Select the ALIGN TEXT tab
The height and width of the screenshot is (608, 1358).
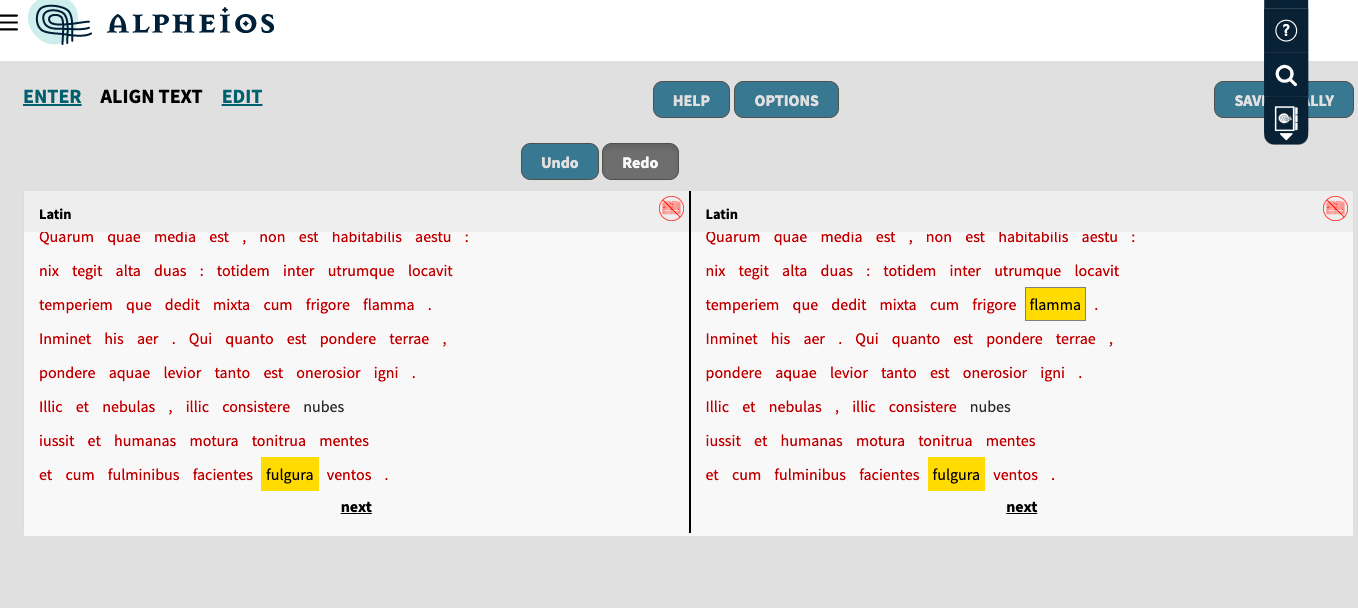click(x=151, y=96)
